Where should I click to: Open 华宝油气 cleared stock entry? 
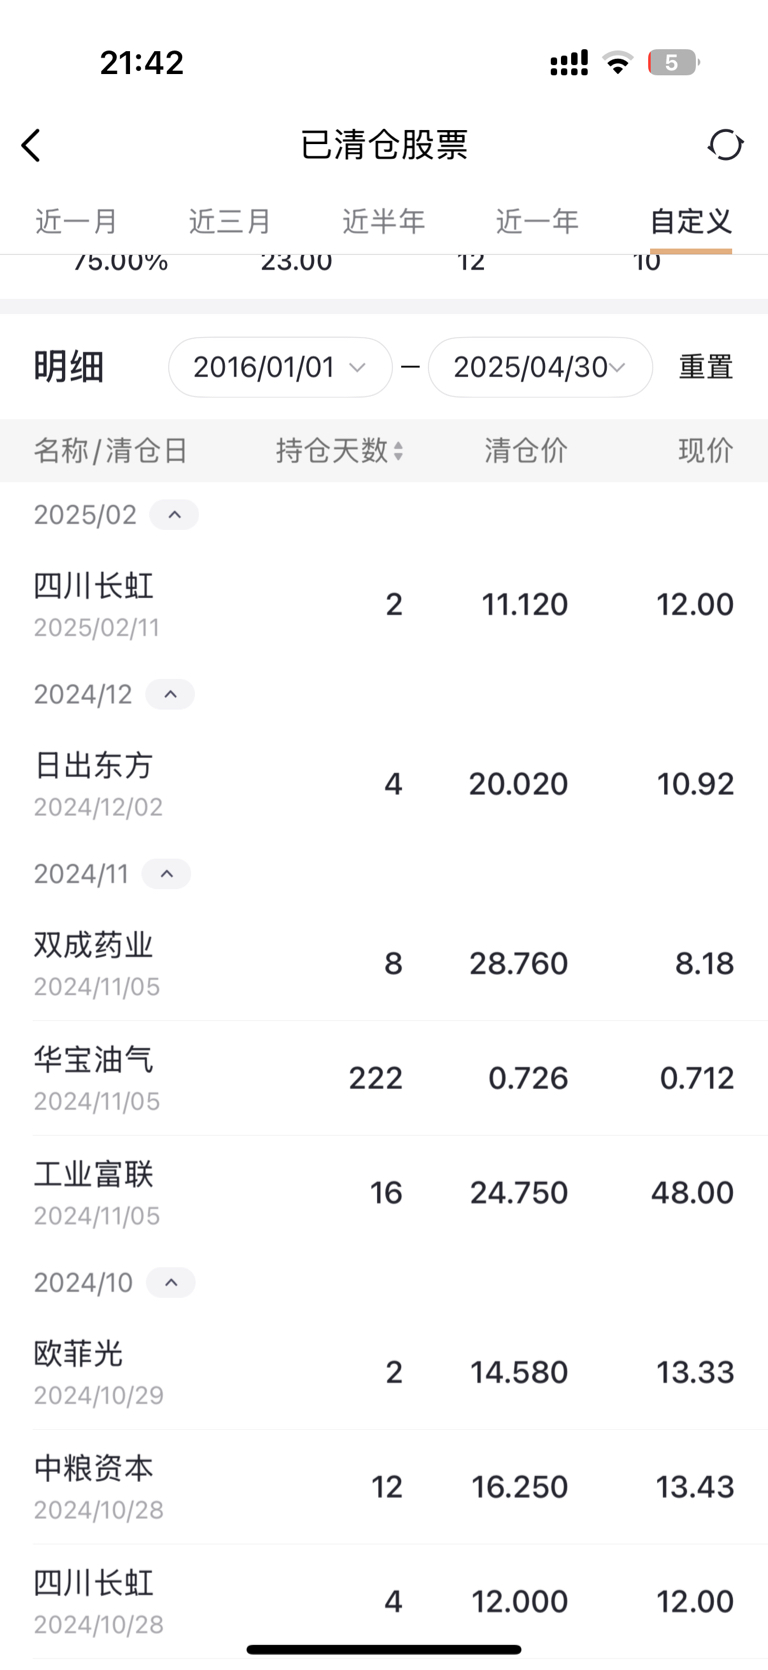384,1078
